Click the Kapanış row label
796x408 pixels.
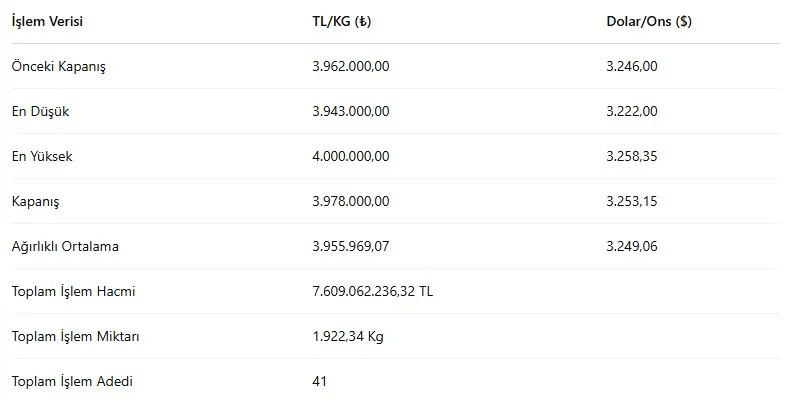36,201
